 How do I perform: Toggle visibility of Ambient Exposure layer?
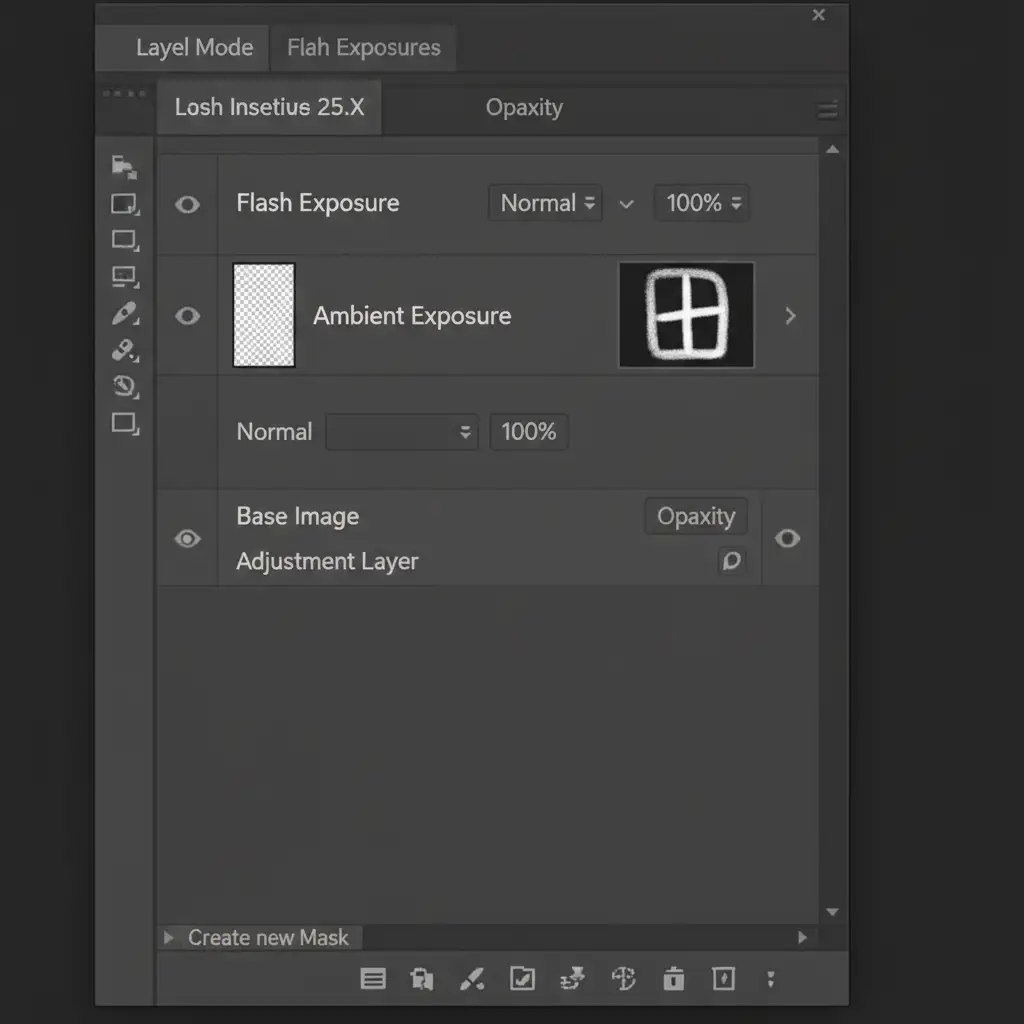187,316
